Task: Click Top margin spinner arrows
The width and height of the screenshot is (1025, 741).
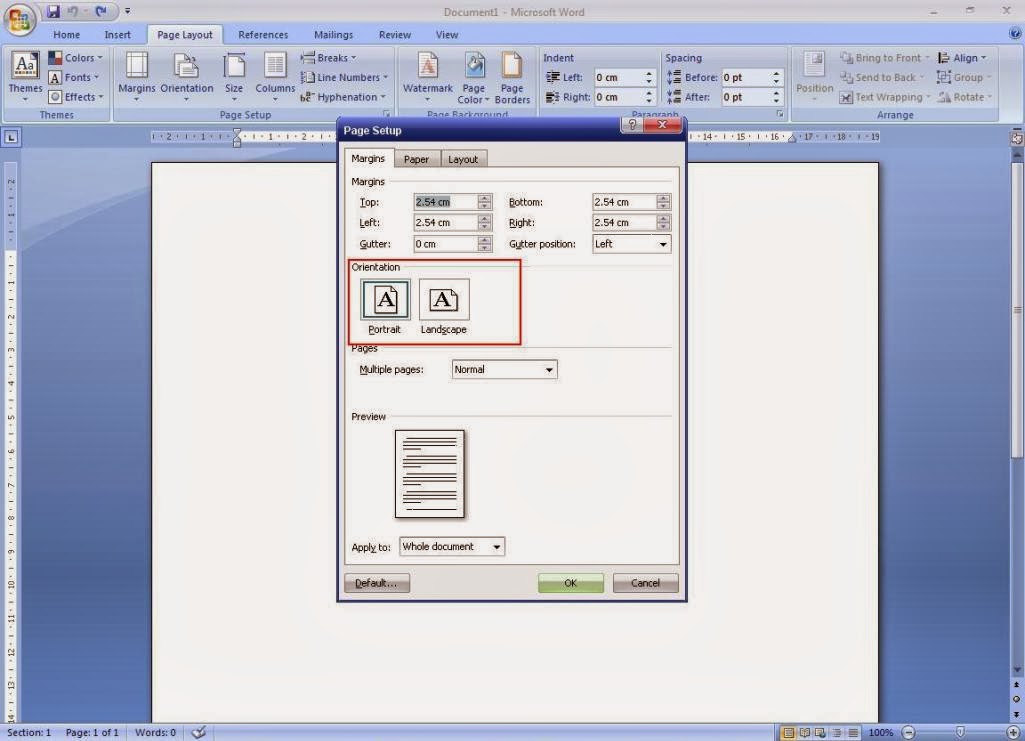Action: 484,202
